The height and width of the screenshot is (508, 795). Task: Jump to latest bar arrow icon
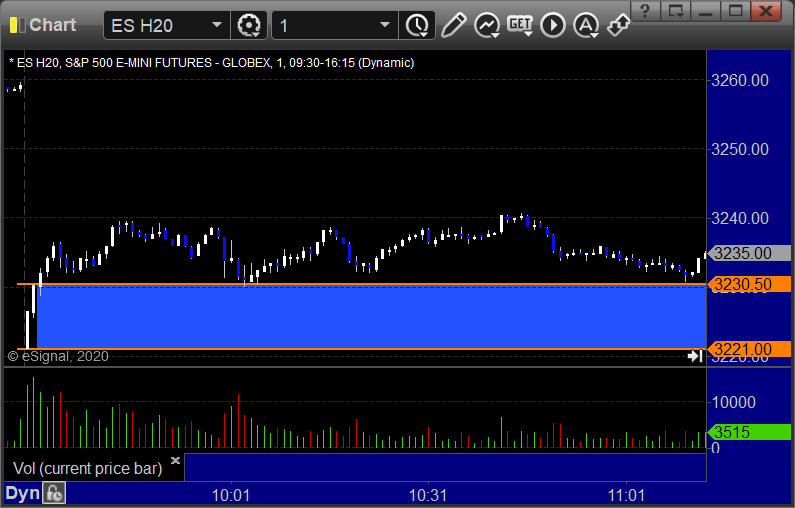coord(695,356)
